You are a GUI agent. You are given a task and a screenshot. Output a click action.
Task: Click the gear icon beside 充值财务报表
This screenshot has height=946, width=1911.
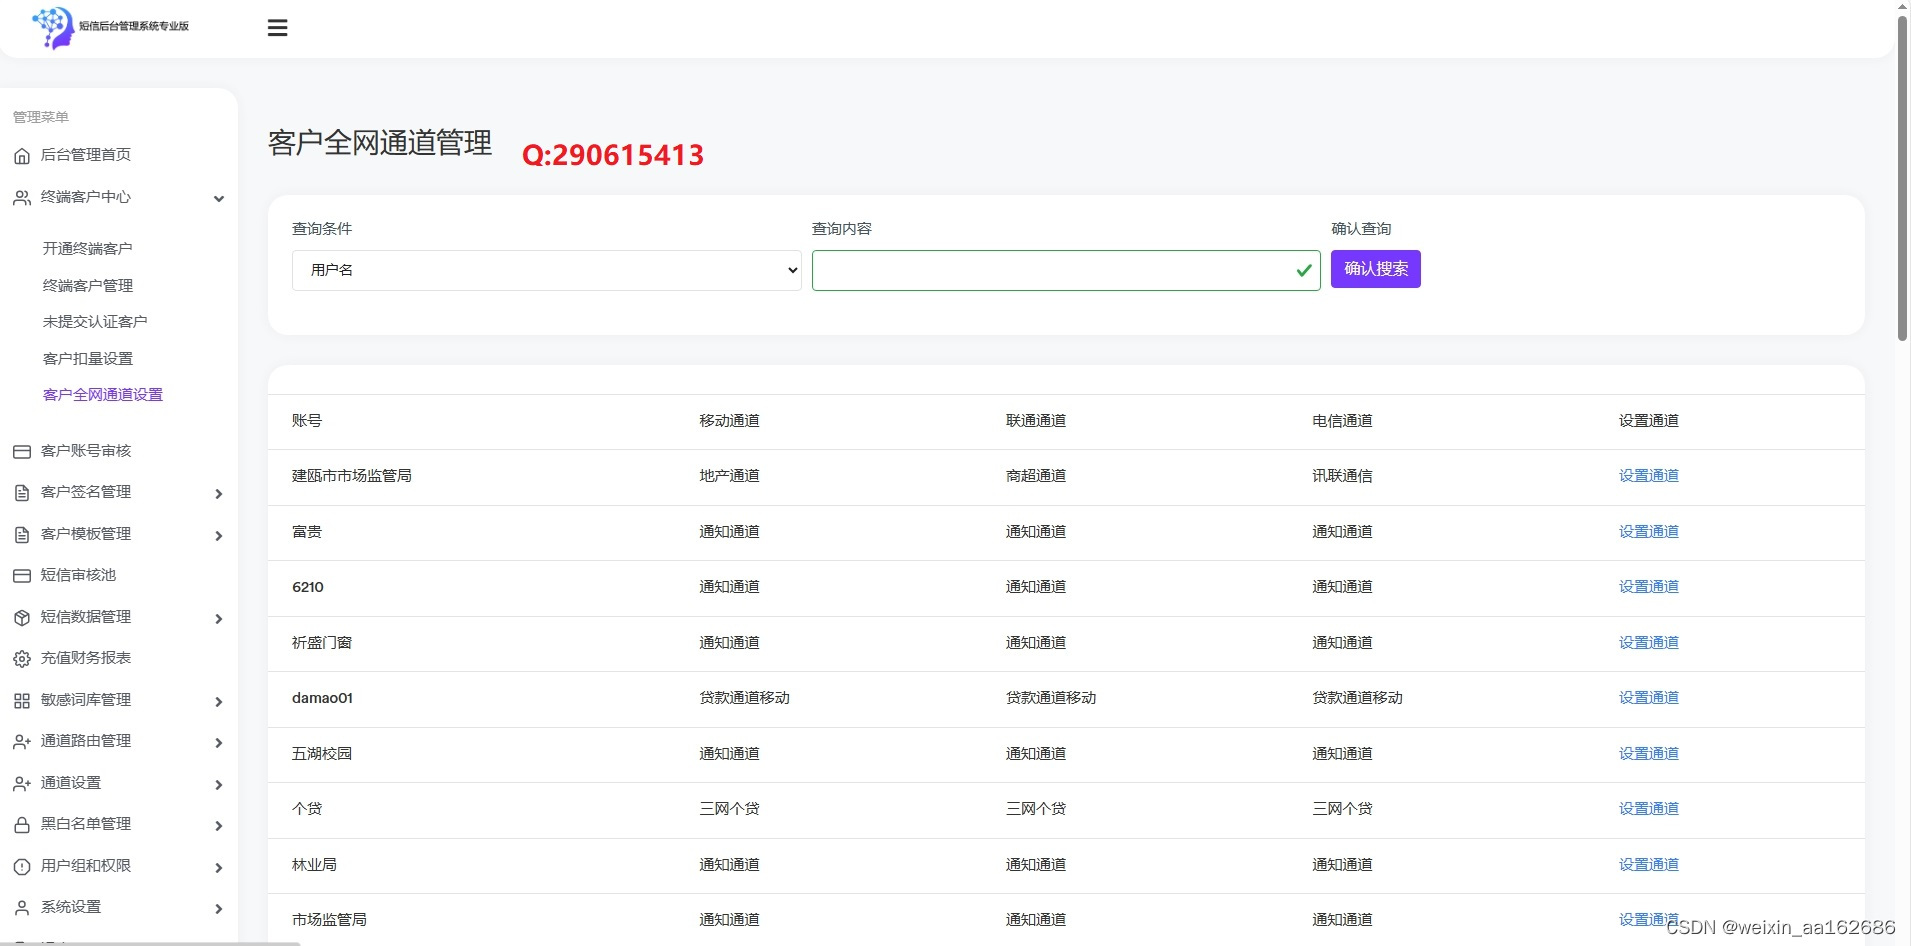[x=22, y=659]
